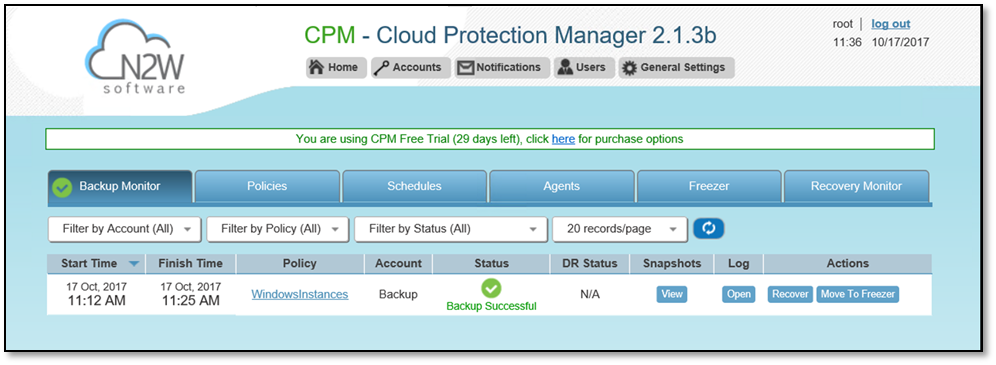
Task: Click the green Backup Successful checkmark icon
Action: pos(491,288)
